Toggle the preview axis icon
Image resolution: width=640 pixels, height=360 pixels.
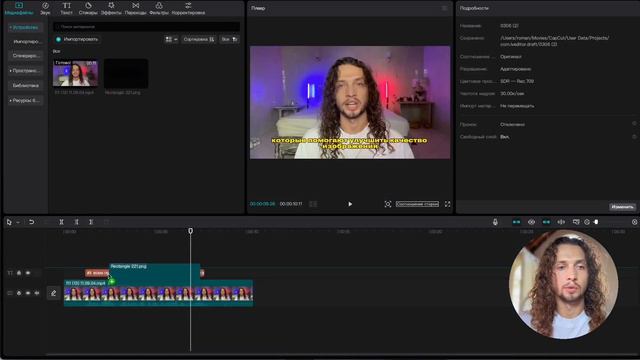coord(561,222)
